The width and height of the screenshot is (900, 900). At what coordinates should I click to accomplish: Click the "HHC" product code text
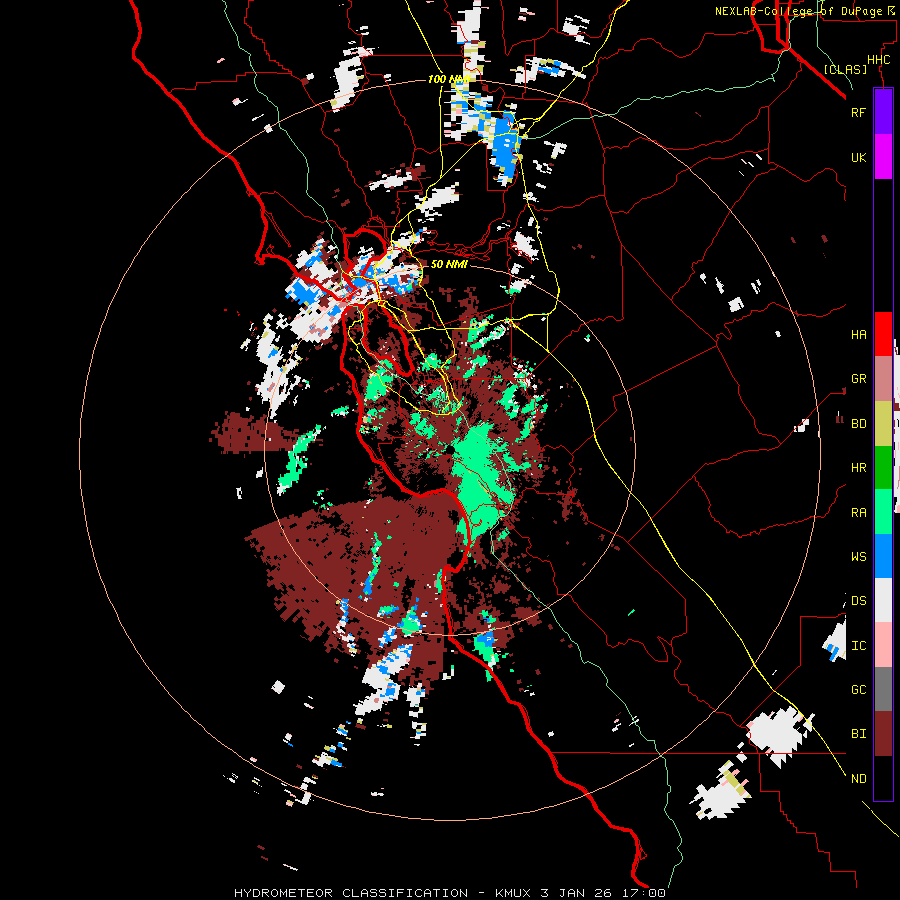[x=878, y=60]
